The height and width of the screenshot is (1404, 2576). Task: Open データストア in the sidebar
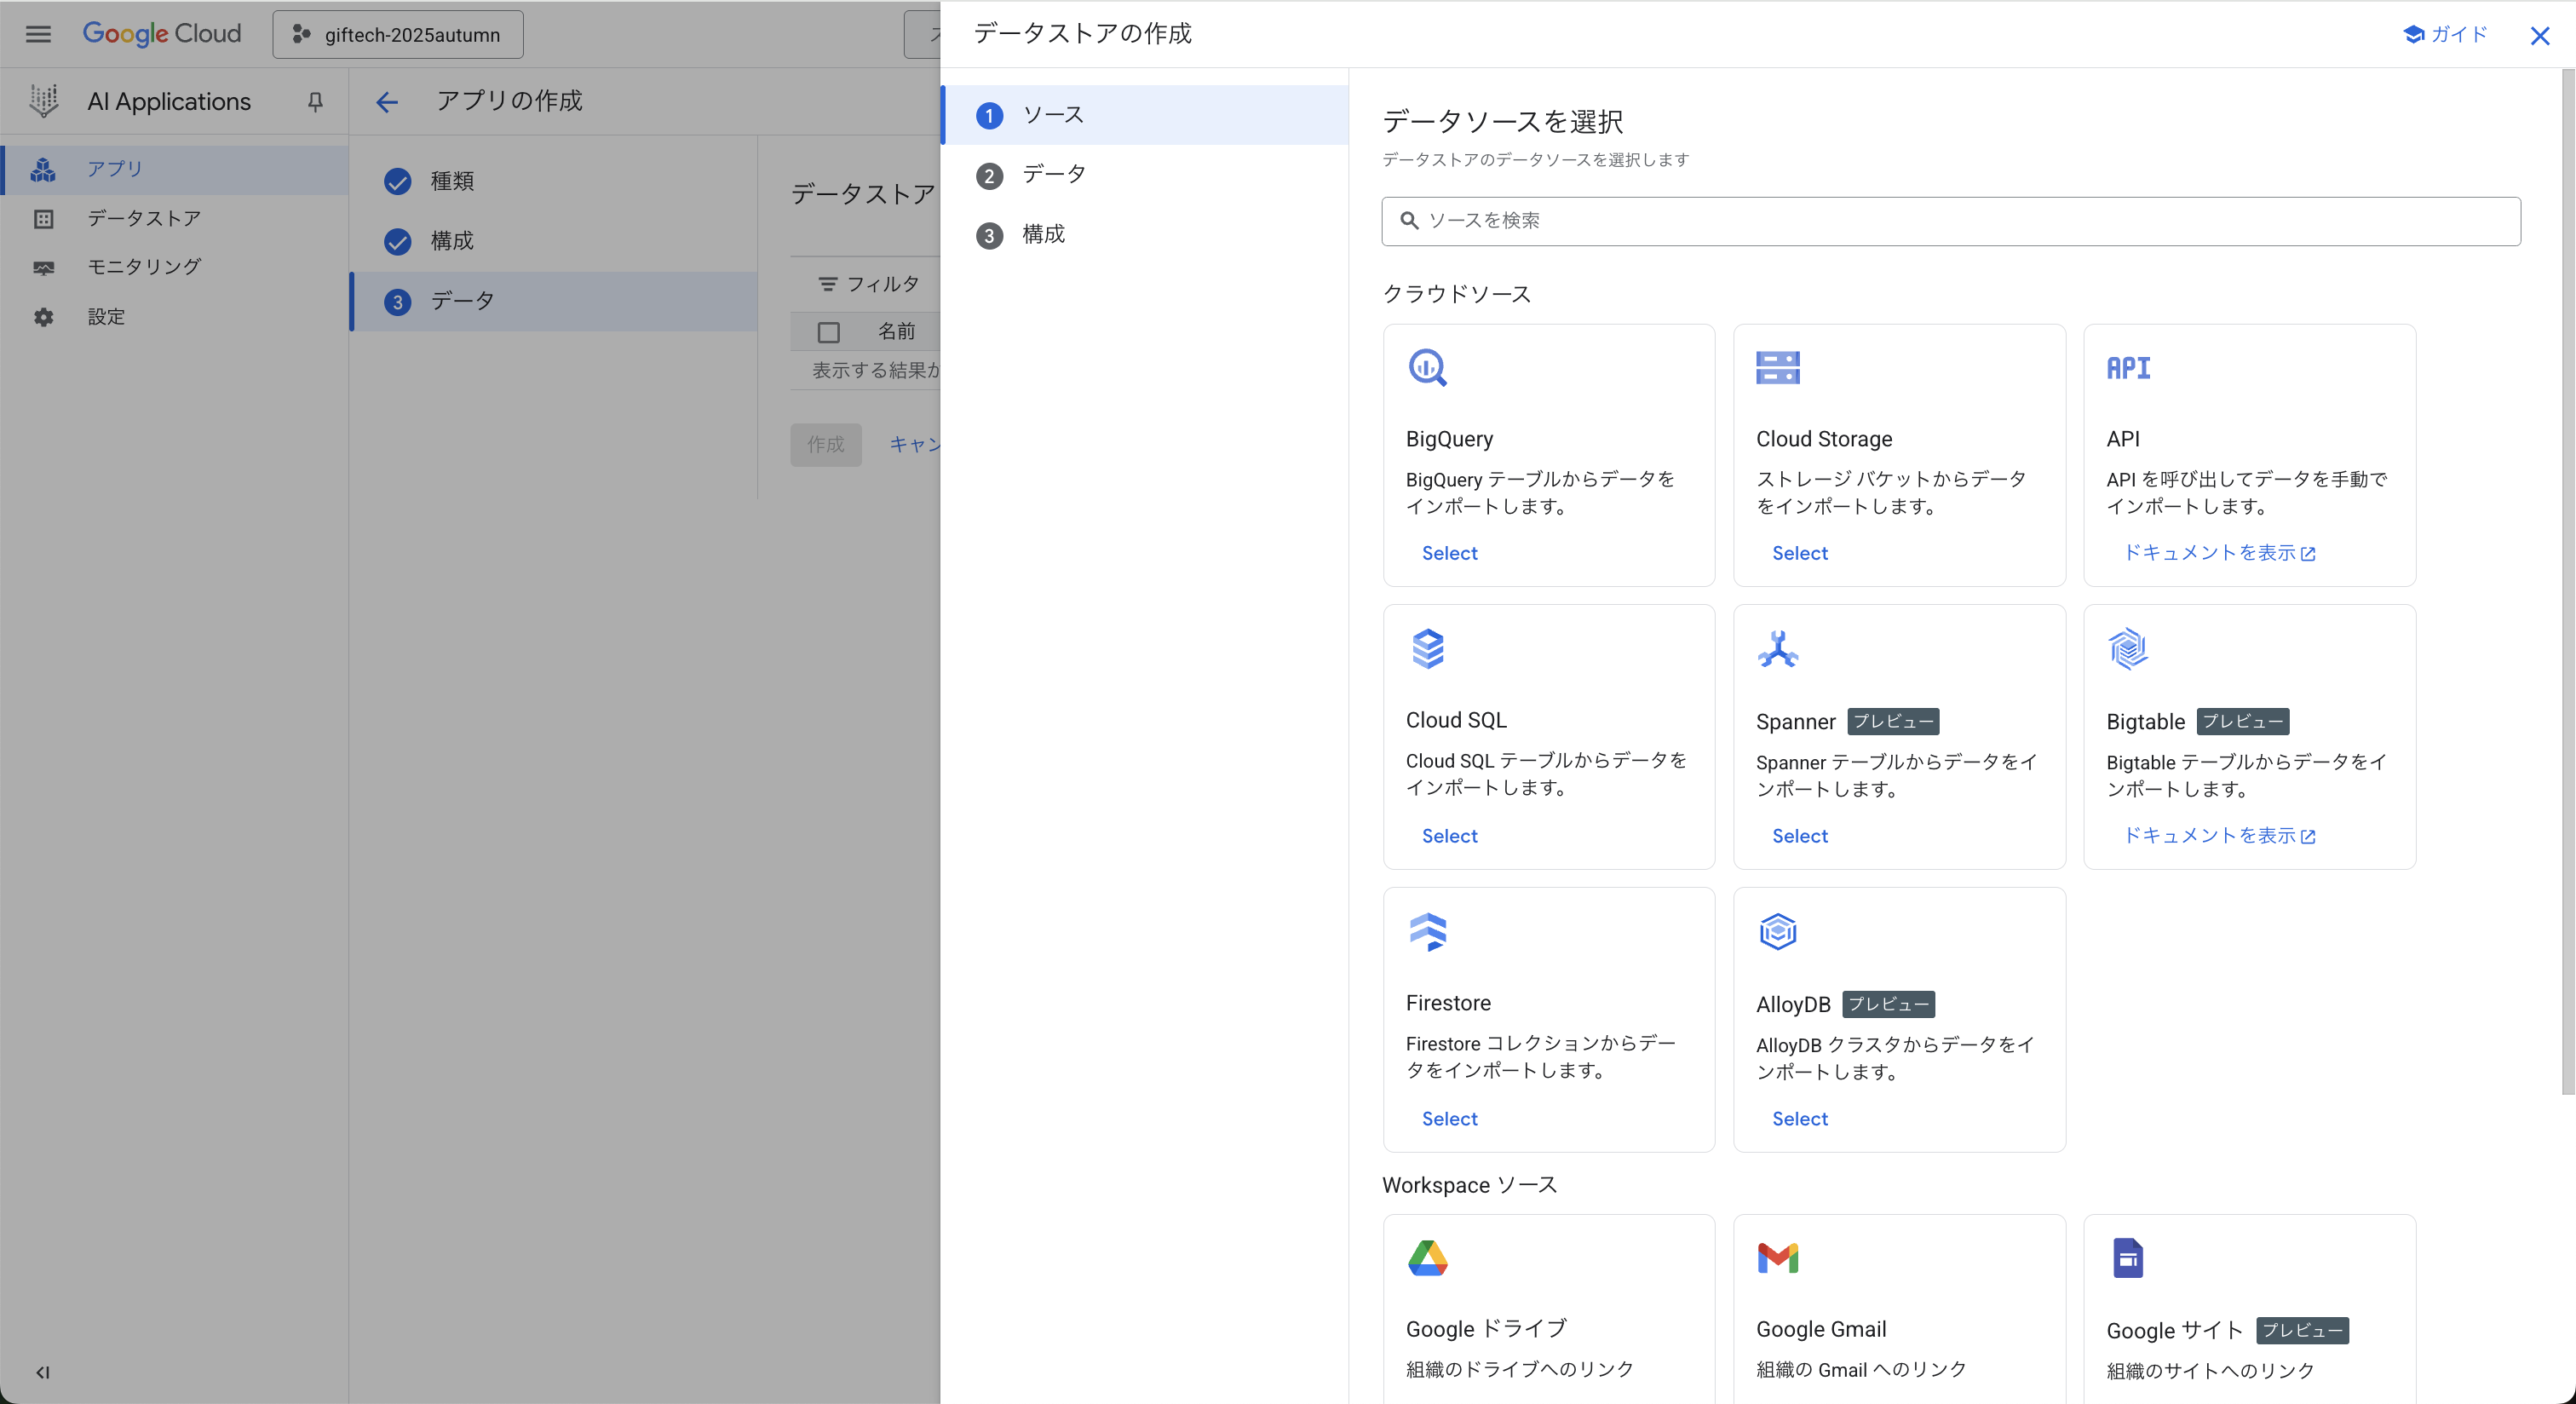(x=143, y=218)
